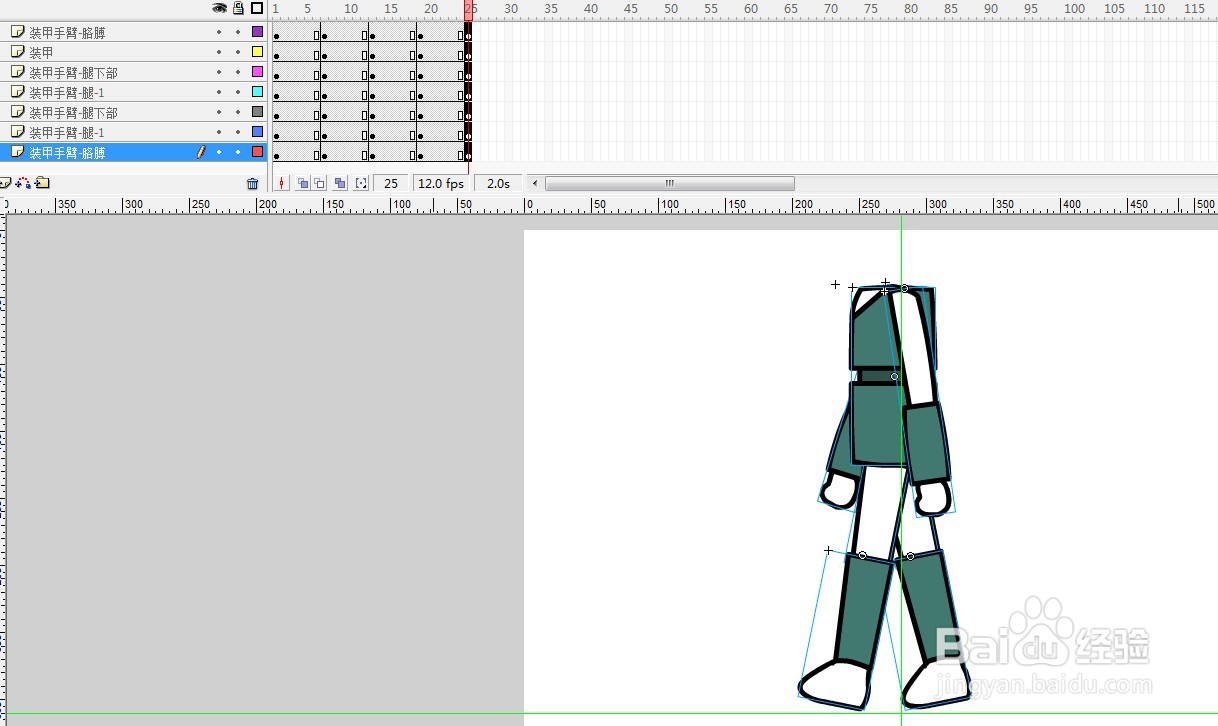The image size is (1218, 726).
Task: Hide the magenta-swatch 装甲手臂-腿下部 layer
Action: click(x=219, y=72)
